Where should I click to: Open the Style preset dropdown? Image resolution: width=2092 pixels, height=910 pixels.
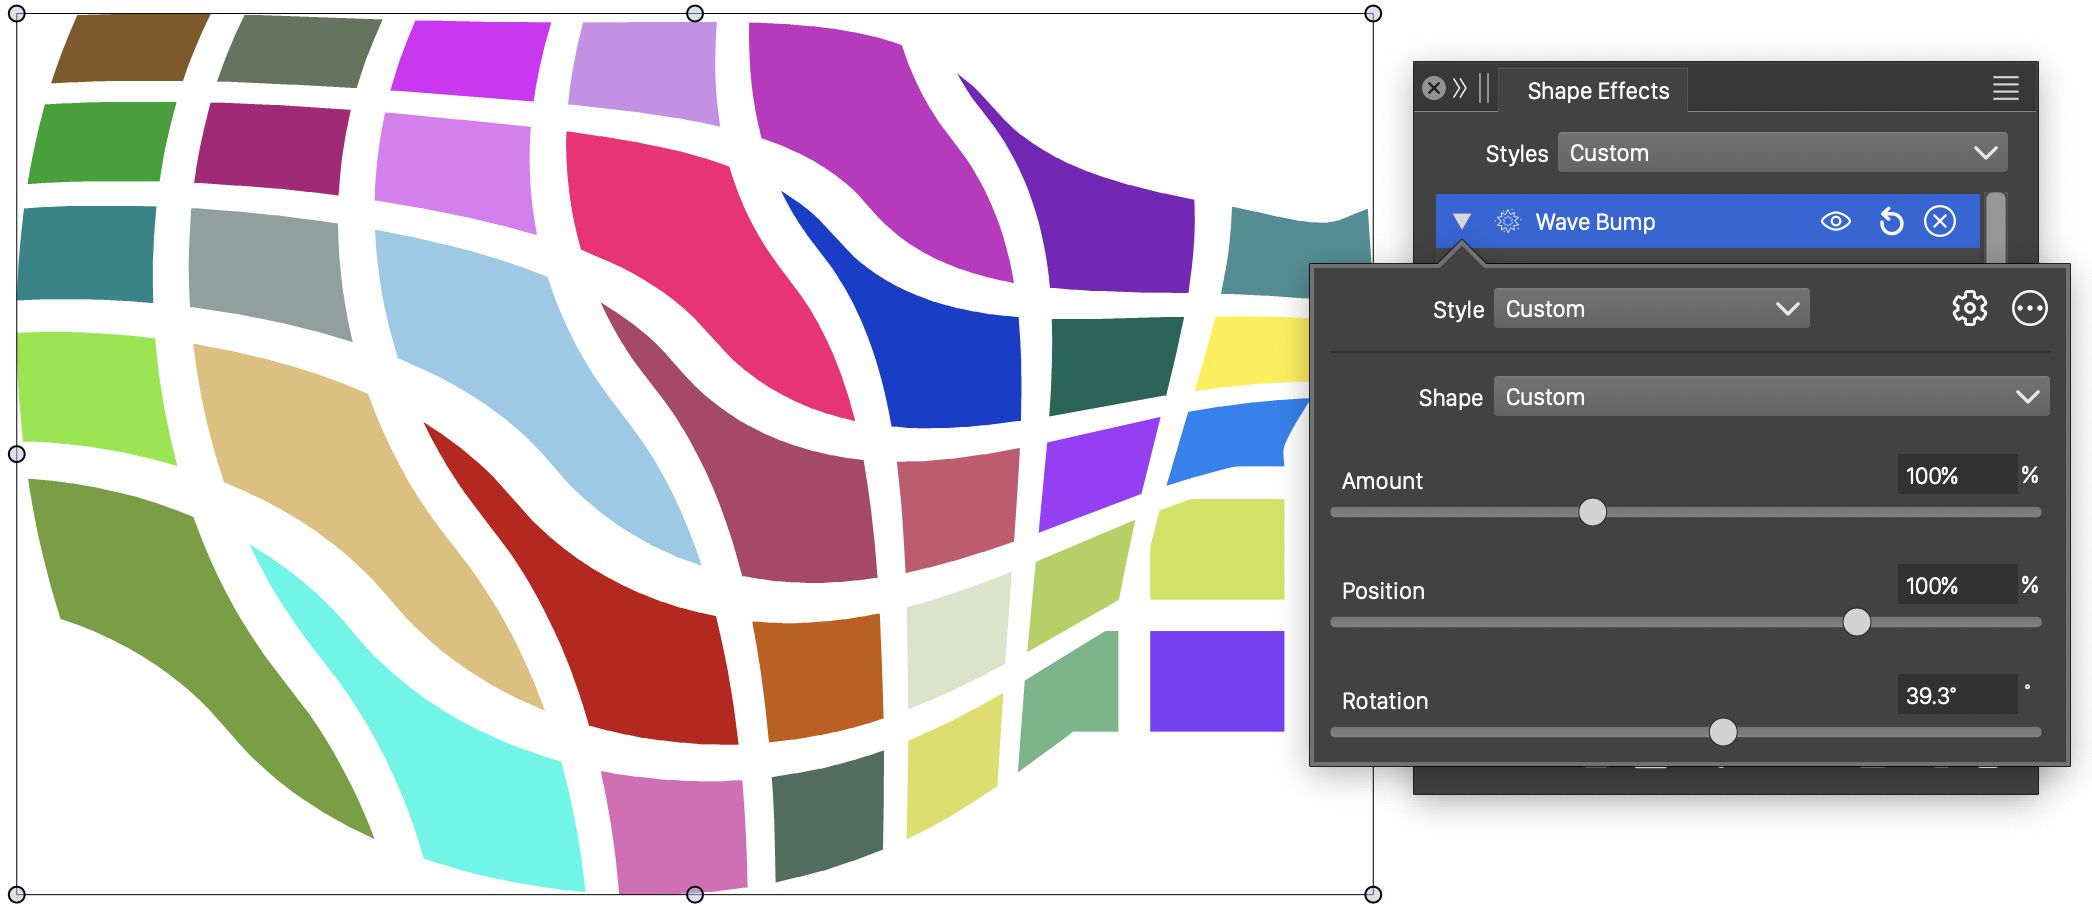click(1651, 309)
